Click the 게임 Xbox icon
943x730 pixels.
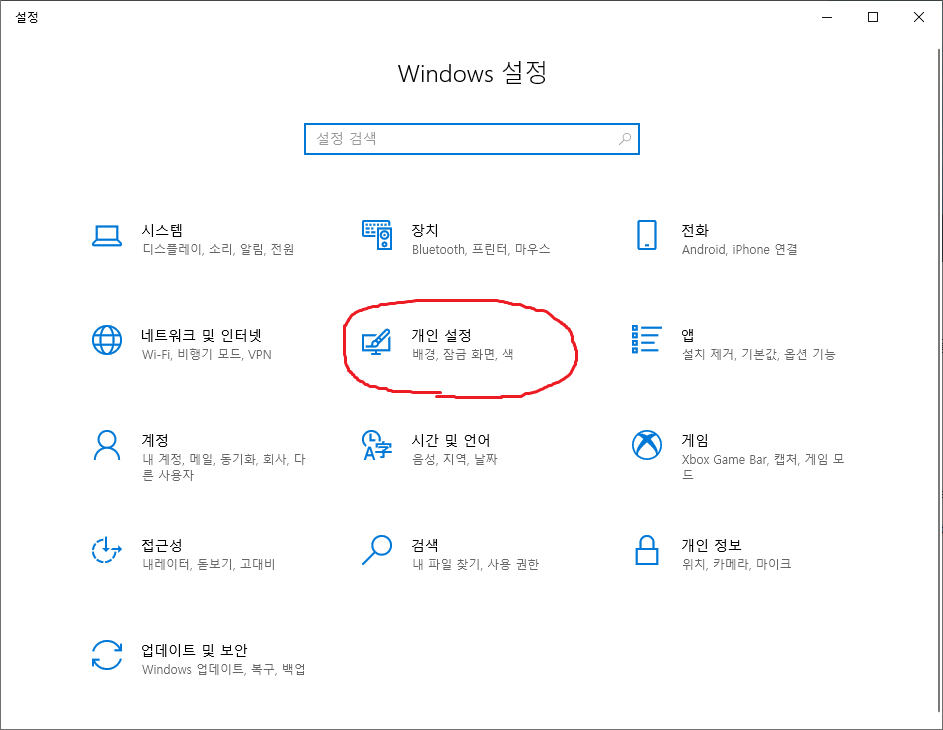tap(647, 445)
